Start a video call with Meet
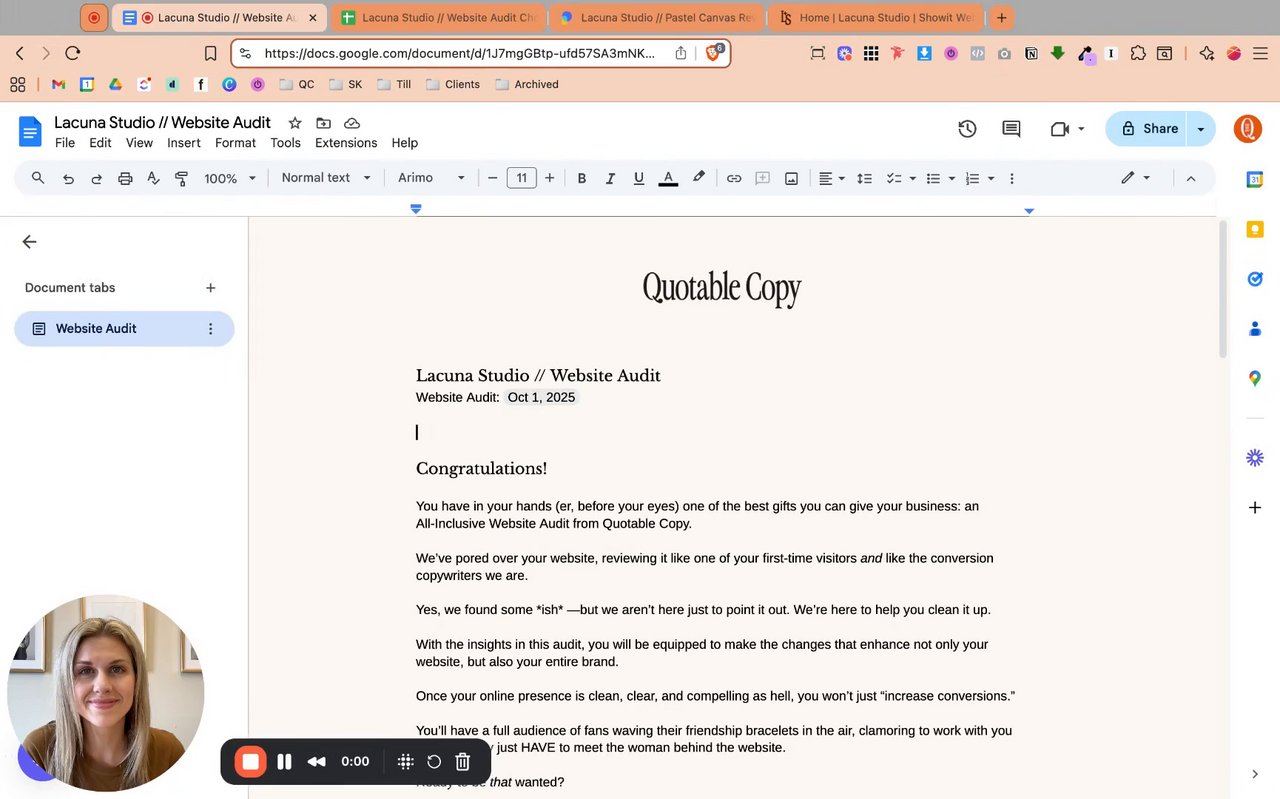Viewport: 1280px width, 799px height. (1067, 128)
